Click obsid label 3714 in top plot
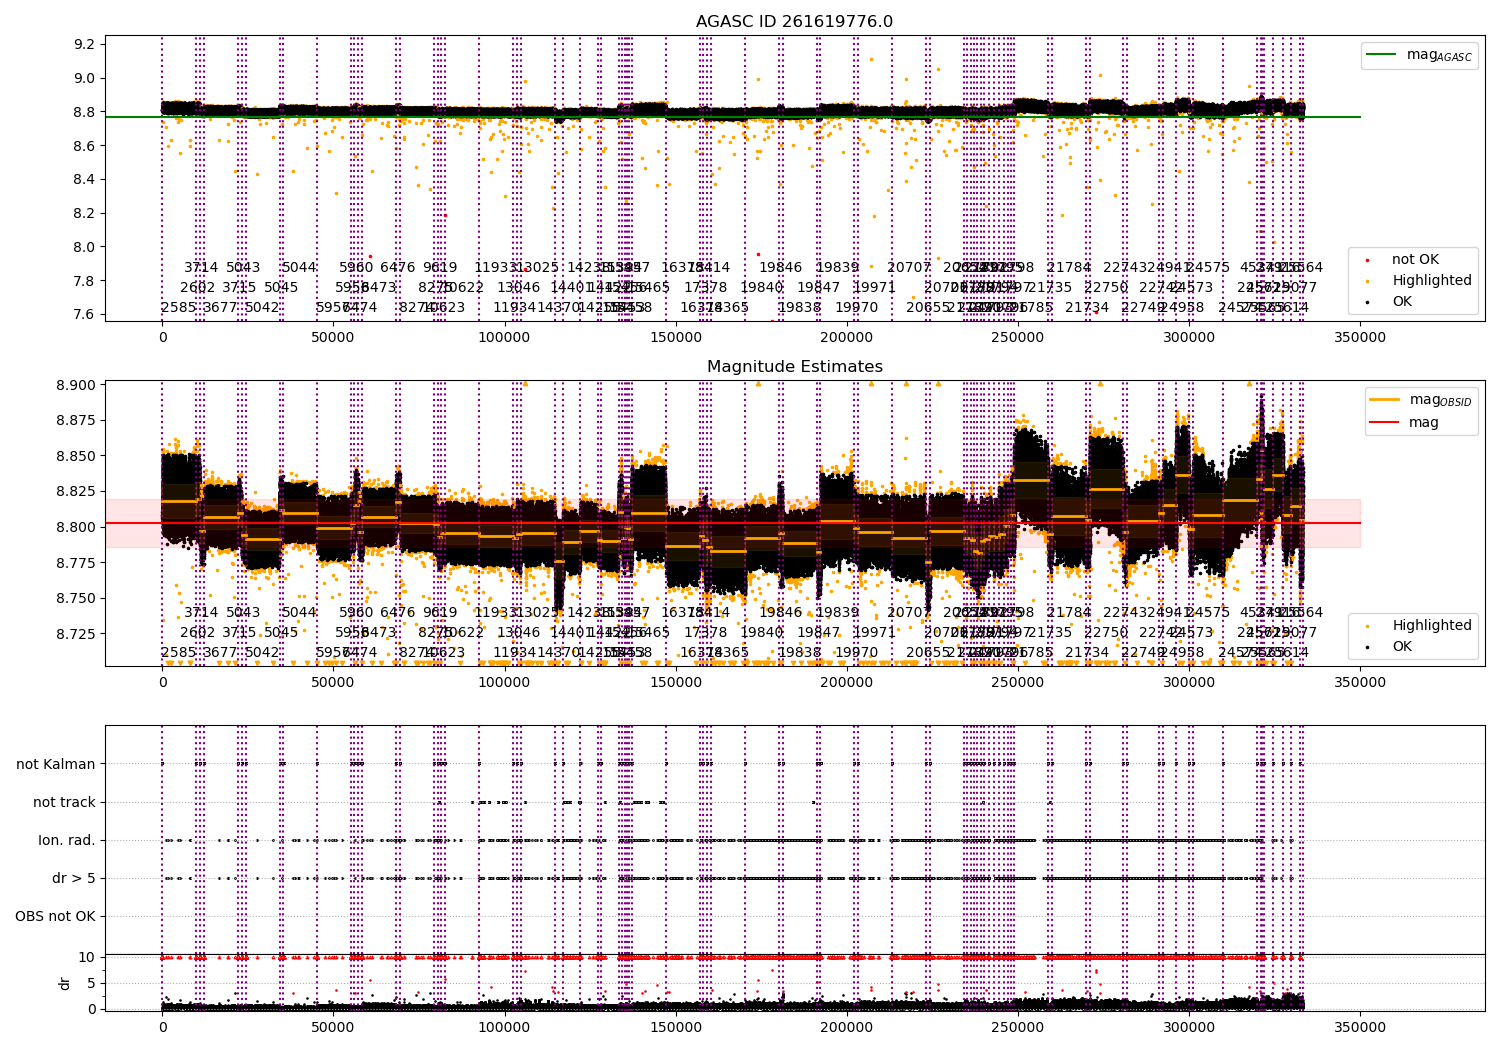Image resolution: width=1500 pixels, height=1050 pixels. [x=201, y=268]
